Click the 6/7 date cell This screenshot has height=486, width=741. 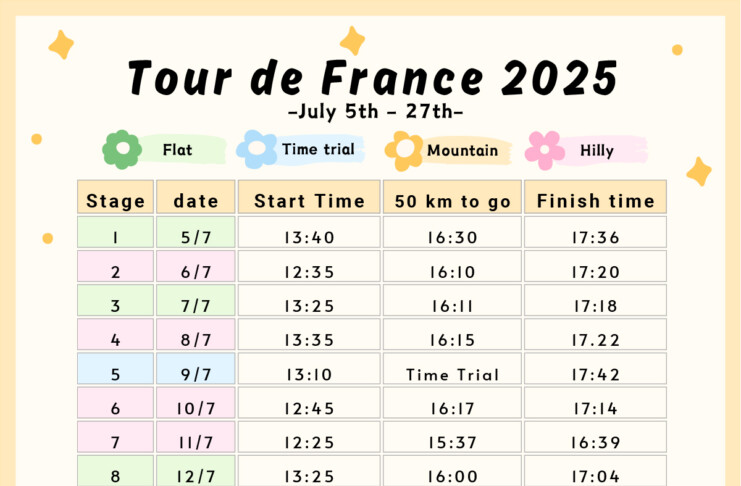pos(195,271)
